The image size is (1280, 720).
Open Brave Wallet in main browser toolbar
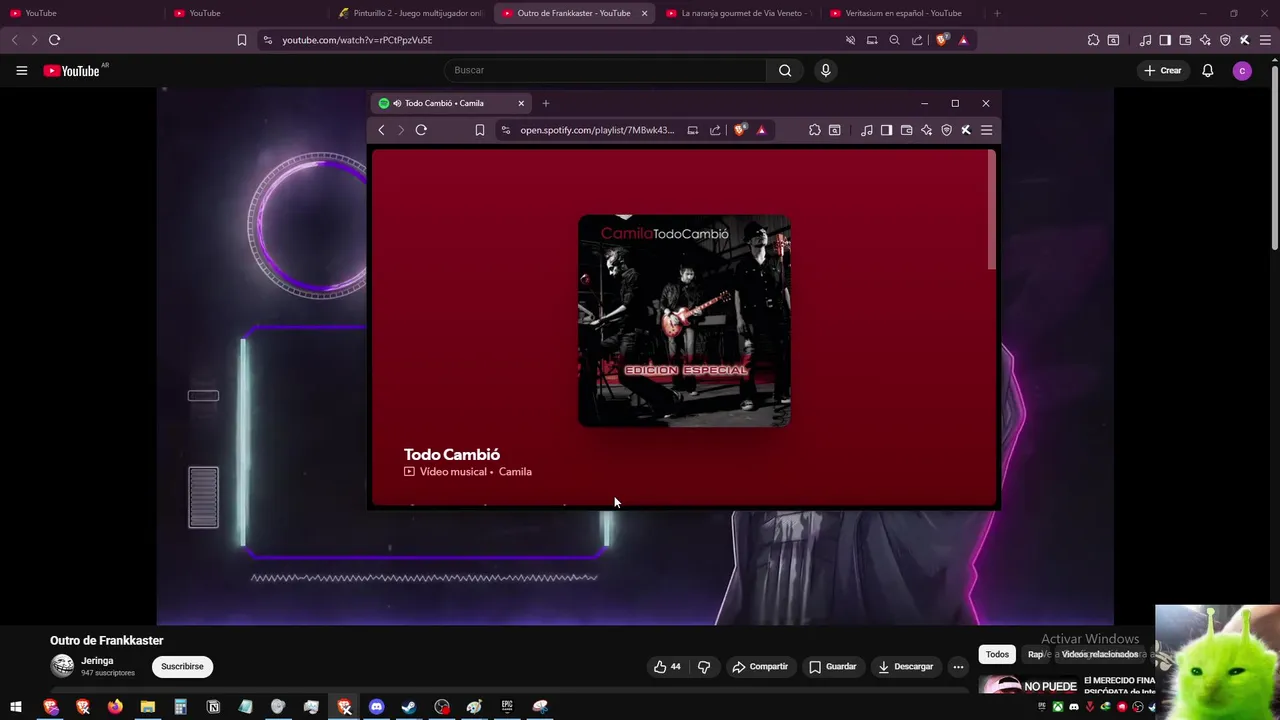tap(1185, 40)
